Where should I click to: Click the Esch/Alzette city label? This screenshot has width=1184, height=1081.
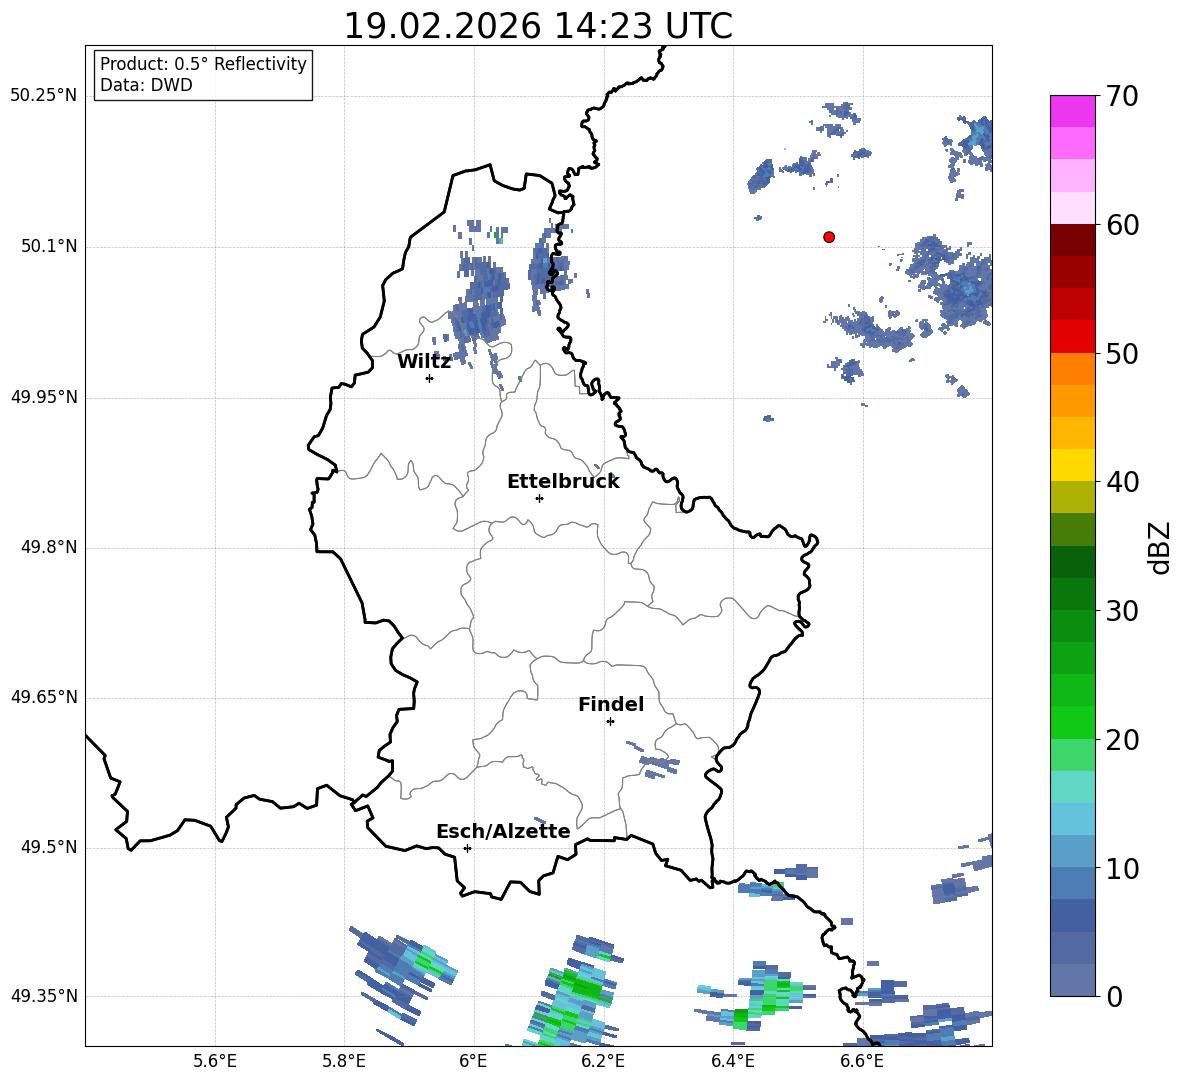pos(503,832)
